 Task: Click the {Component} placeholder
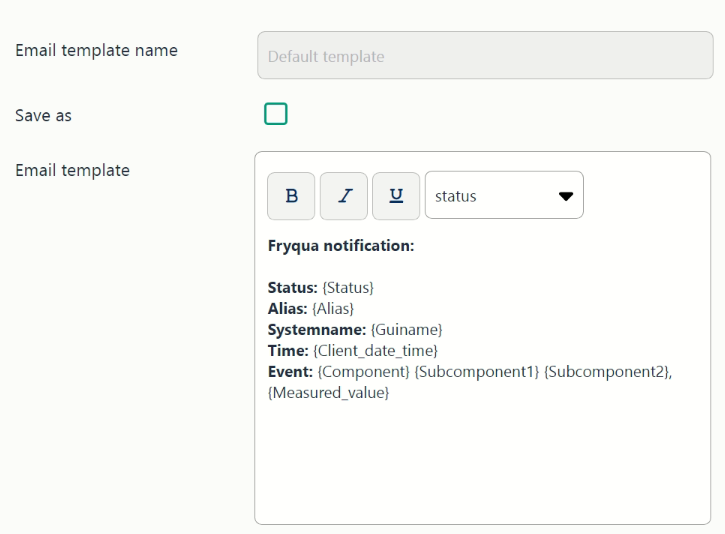pos(363,372)
